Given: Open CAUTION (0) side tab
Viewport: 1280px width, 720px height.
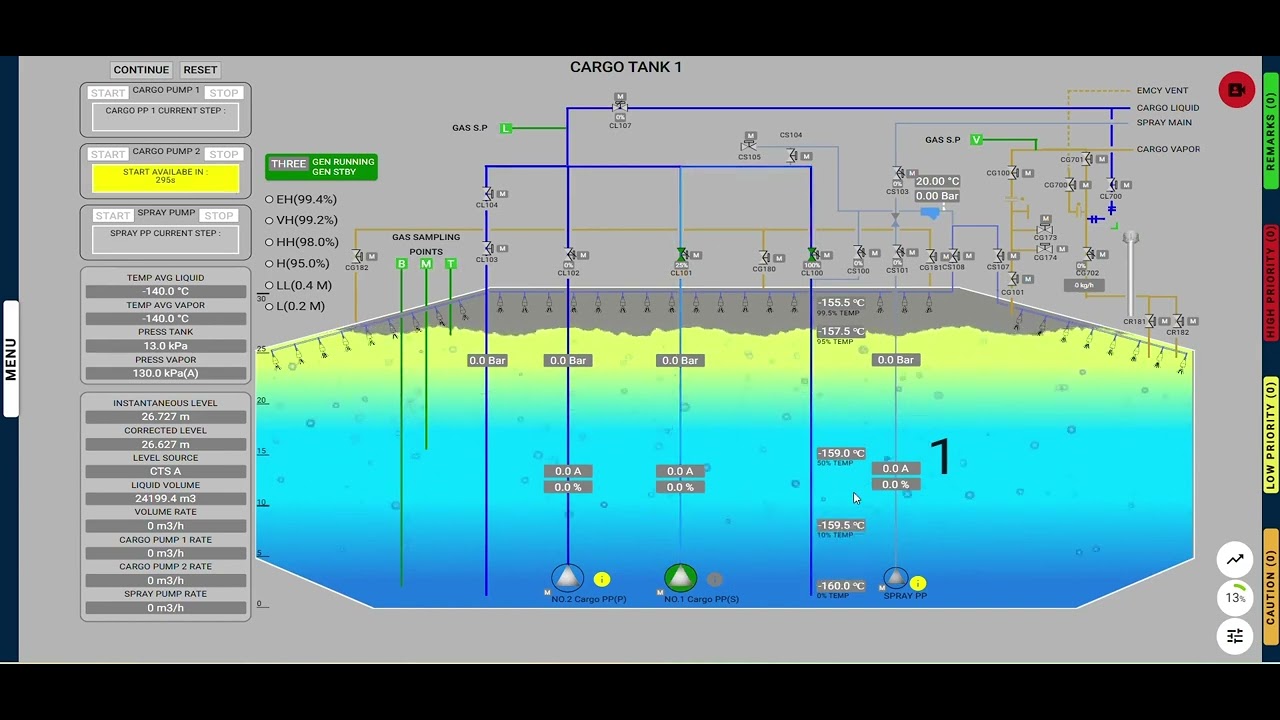Looking at the screenshot, I should (x=1271, y=587).
